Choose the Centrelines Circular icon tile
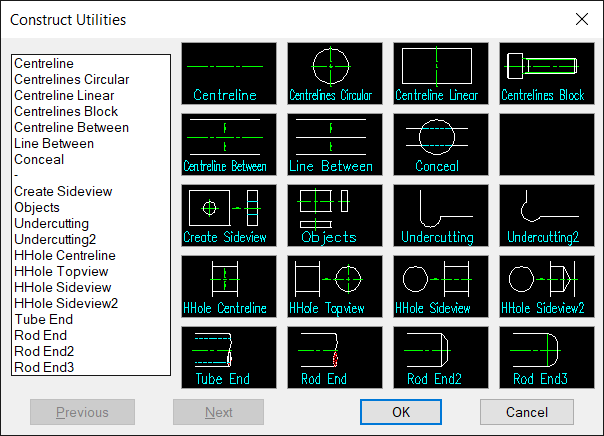The height and width of the screenshot is (436, 604). (x=335, y=74)
